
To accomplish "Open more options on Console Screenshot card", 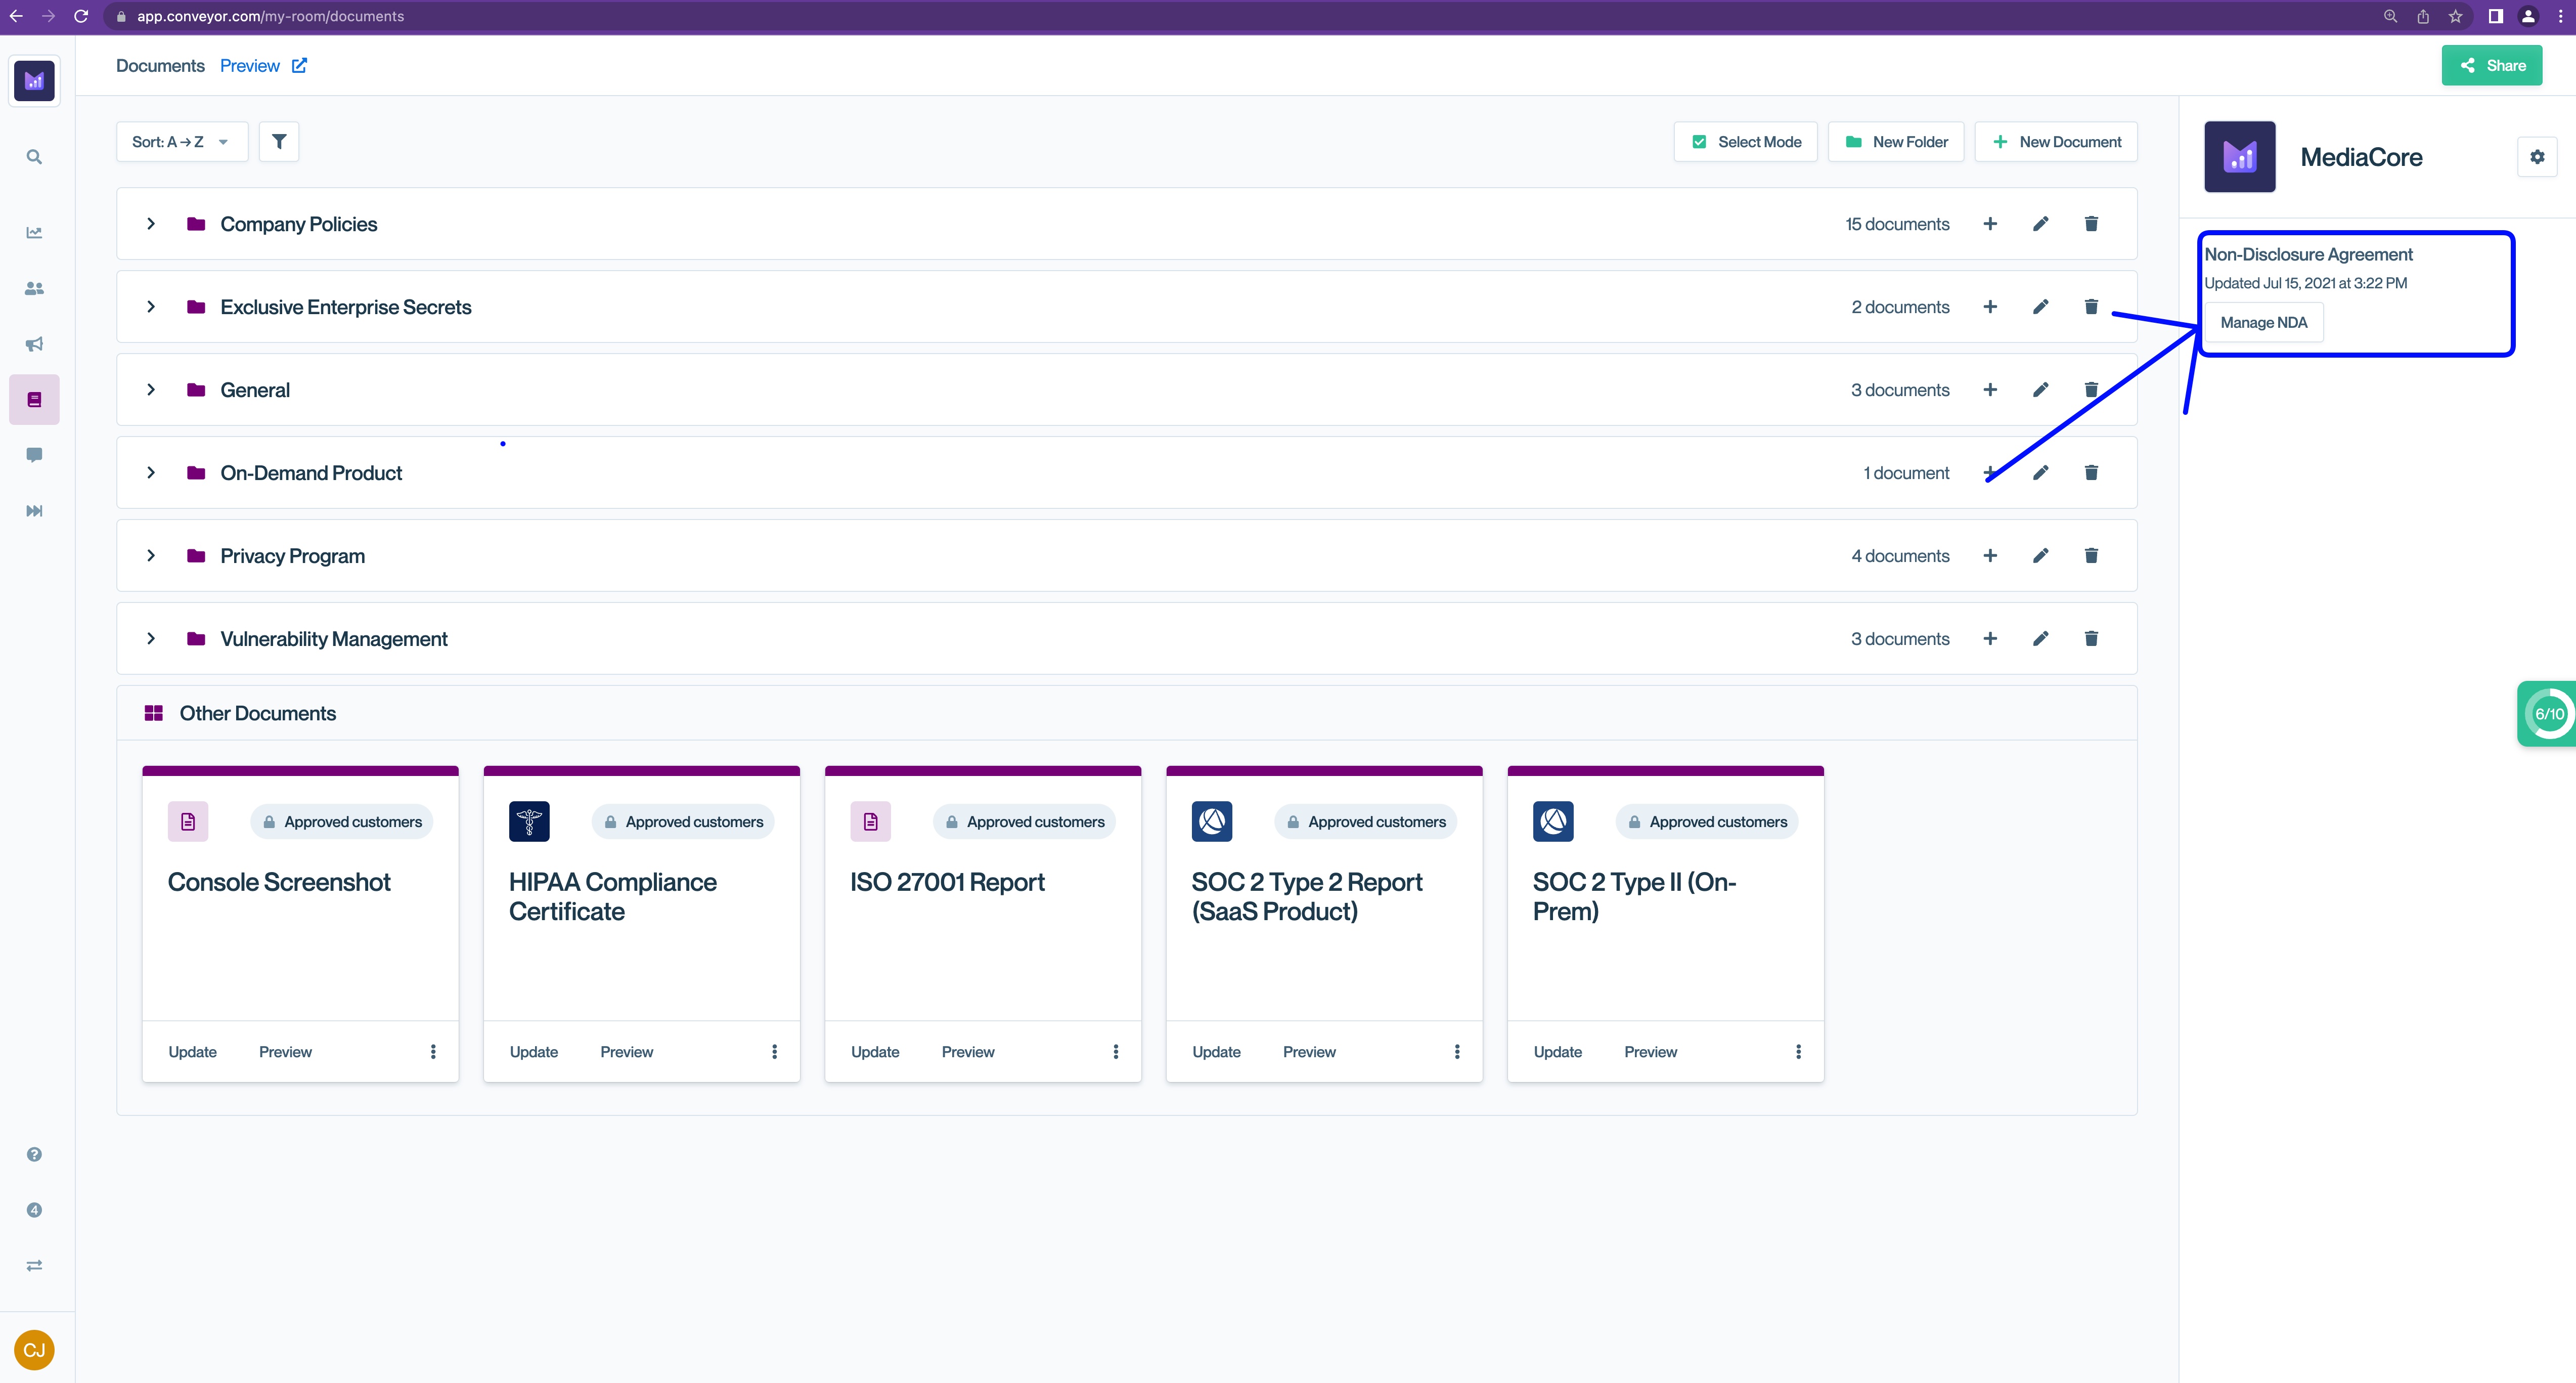I will coord(433,1052).
